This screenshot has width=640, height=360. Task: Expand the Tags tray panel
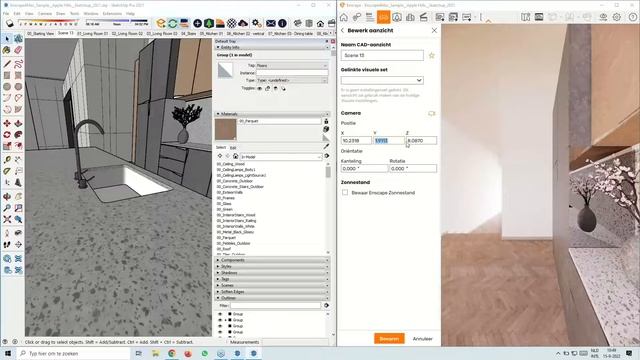point(272,279)
